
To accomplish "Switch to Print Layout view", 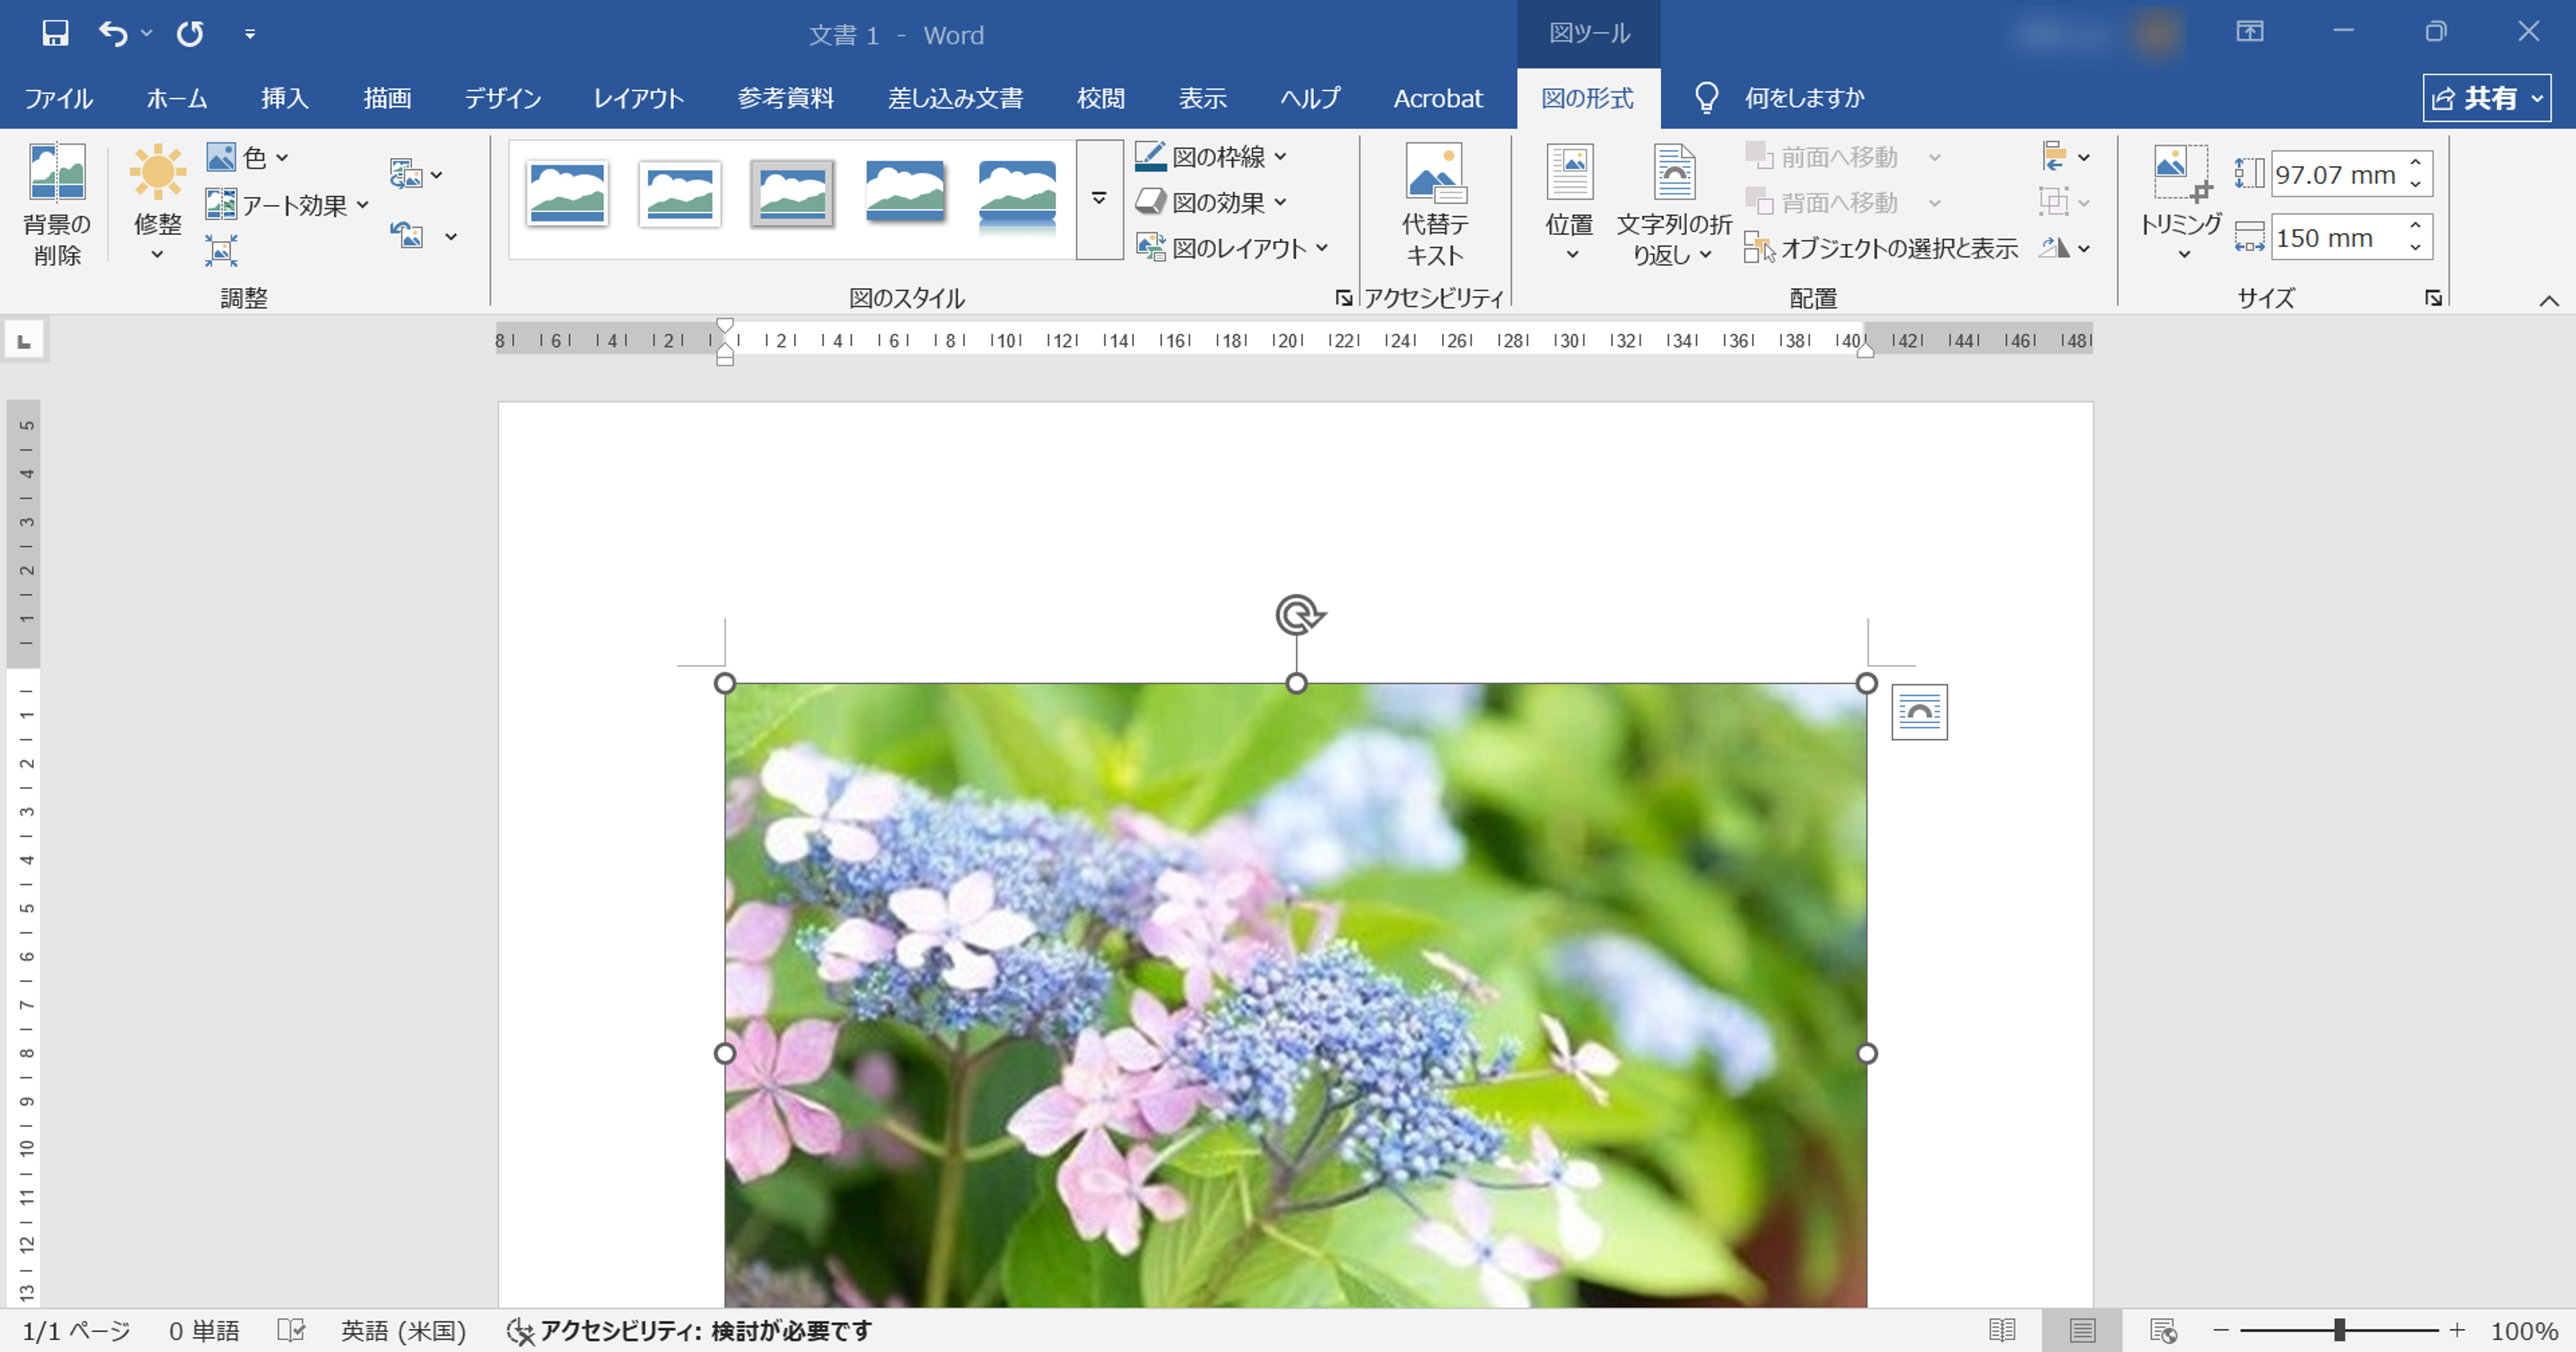I will [x=2082, y=1331].
